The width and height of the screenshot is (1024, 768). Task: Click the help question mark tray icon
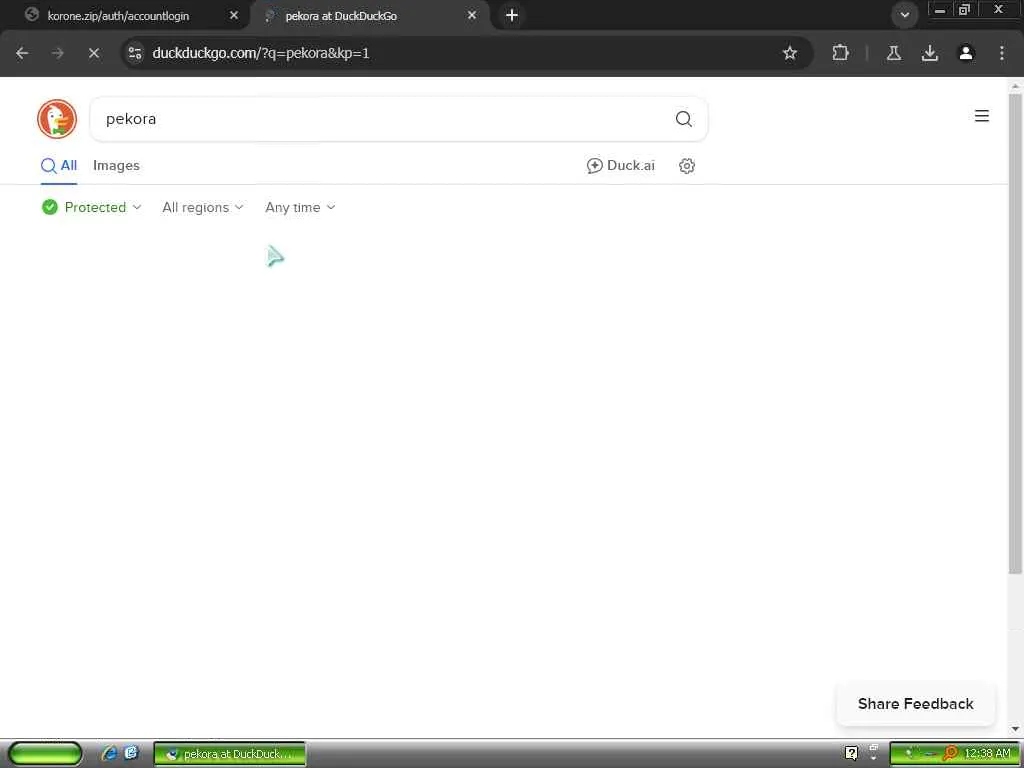851,754
